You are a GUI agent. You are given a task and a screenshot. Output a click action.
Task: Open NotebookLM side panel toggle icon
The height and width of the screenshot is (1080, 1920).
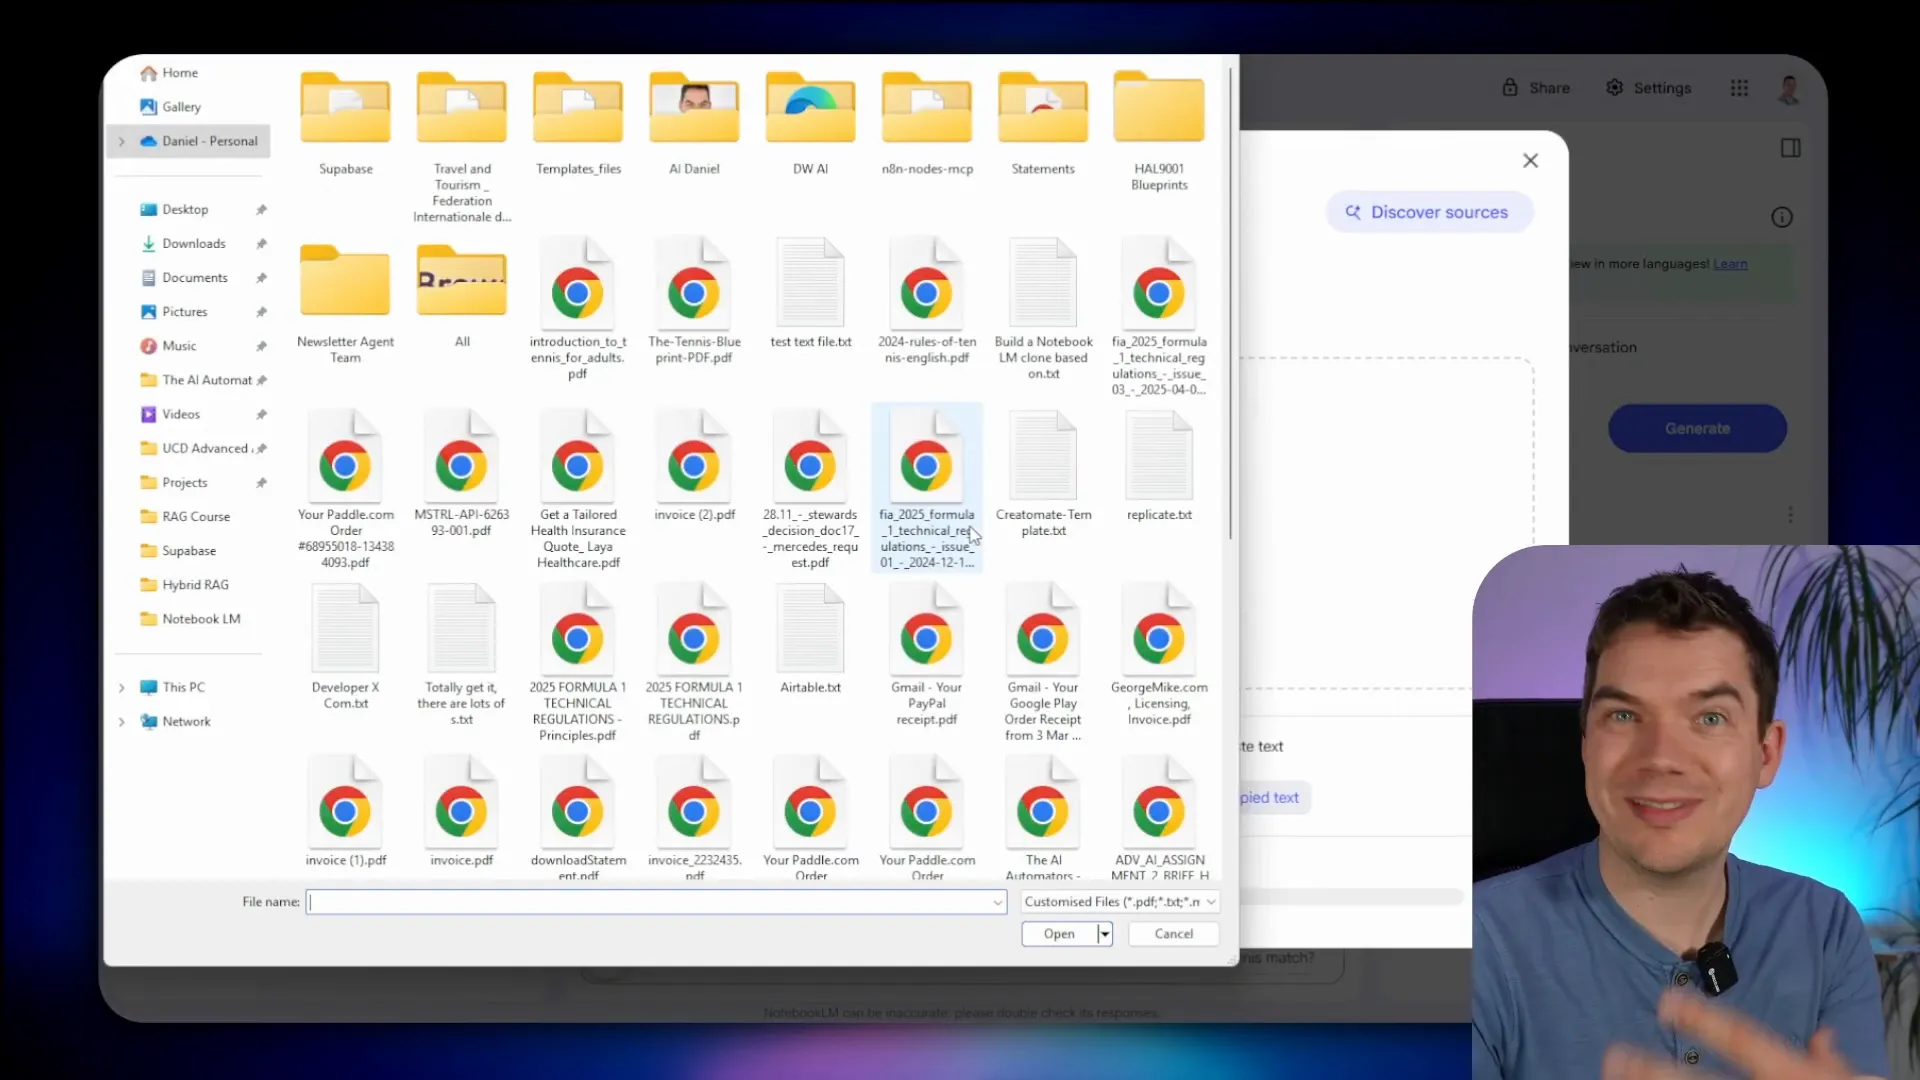coord(1790,148)
